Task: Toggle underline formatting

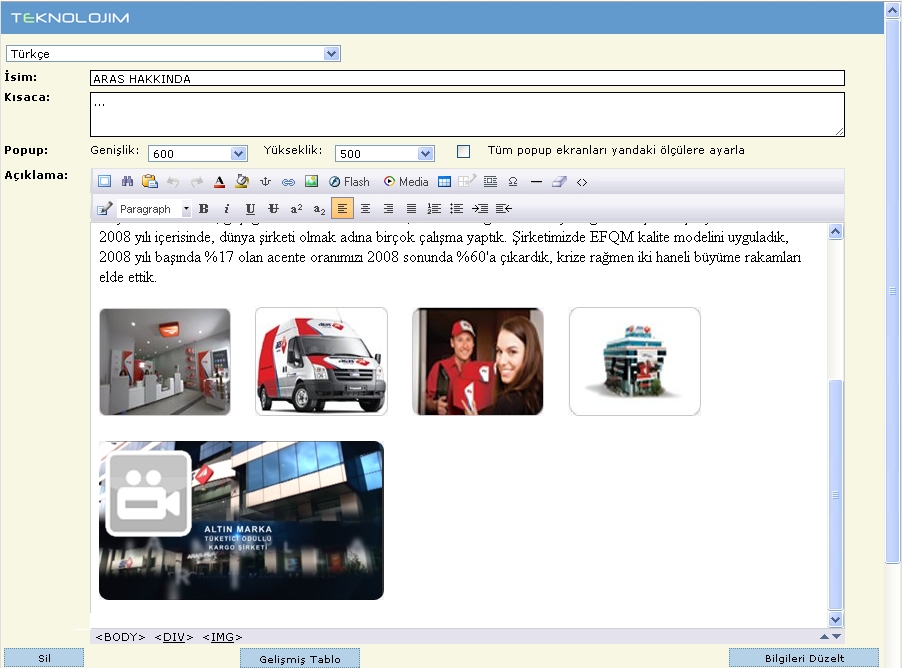Action: click(x=250, y=208)
